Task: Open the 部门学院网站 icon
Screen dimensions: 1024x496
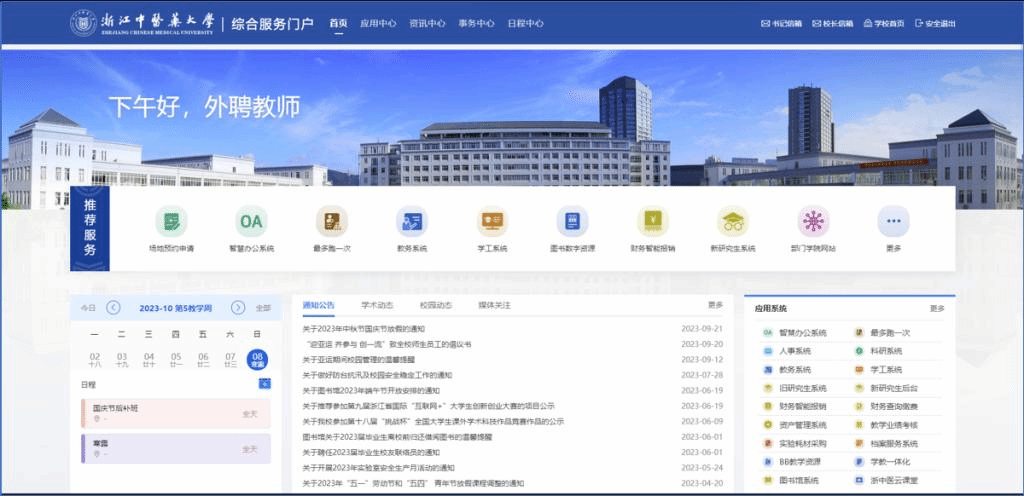Action: (x=812, y=221)
